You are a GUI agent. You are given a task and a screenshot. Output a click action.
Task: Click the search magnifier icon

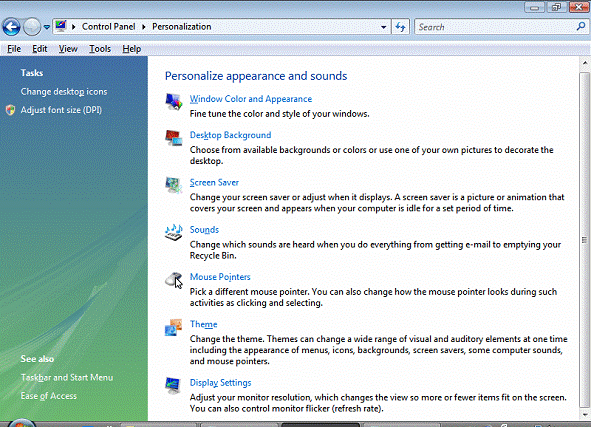(581, 27)
